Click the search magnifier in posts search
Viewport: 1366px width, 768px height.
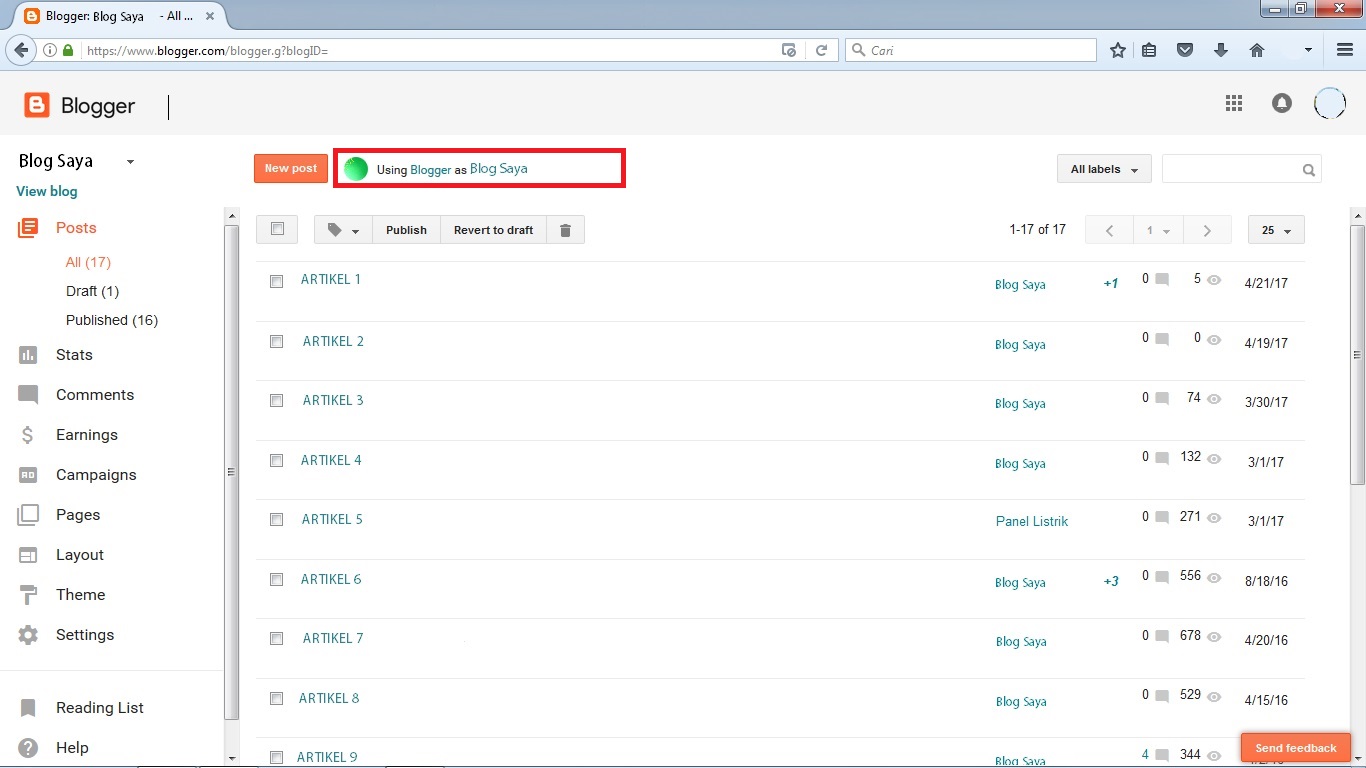[1308, 170]
